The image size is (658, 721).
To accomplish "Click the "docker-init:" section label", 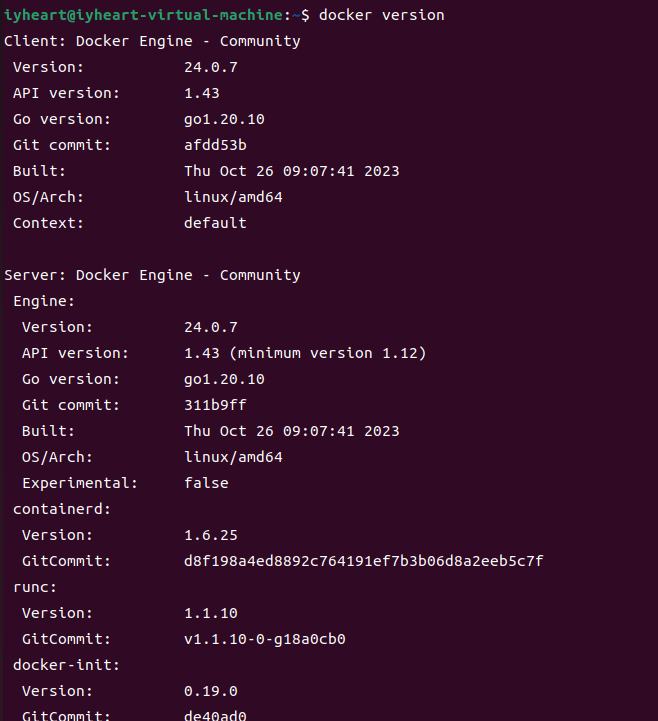I will [67, 665].
